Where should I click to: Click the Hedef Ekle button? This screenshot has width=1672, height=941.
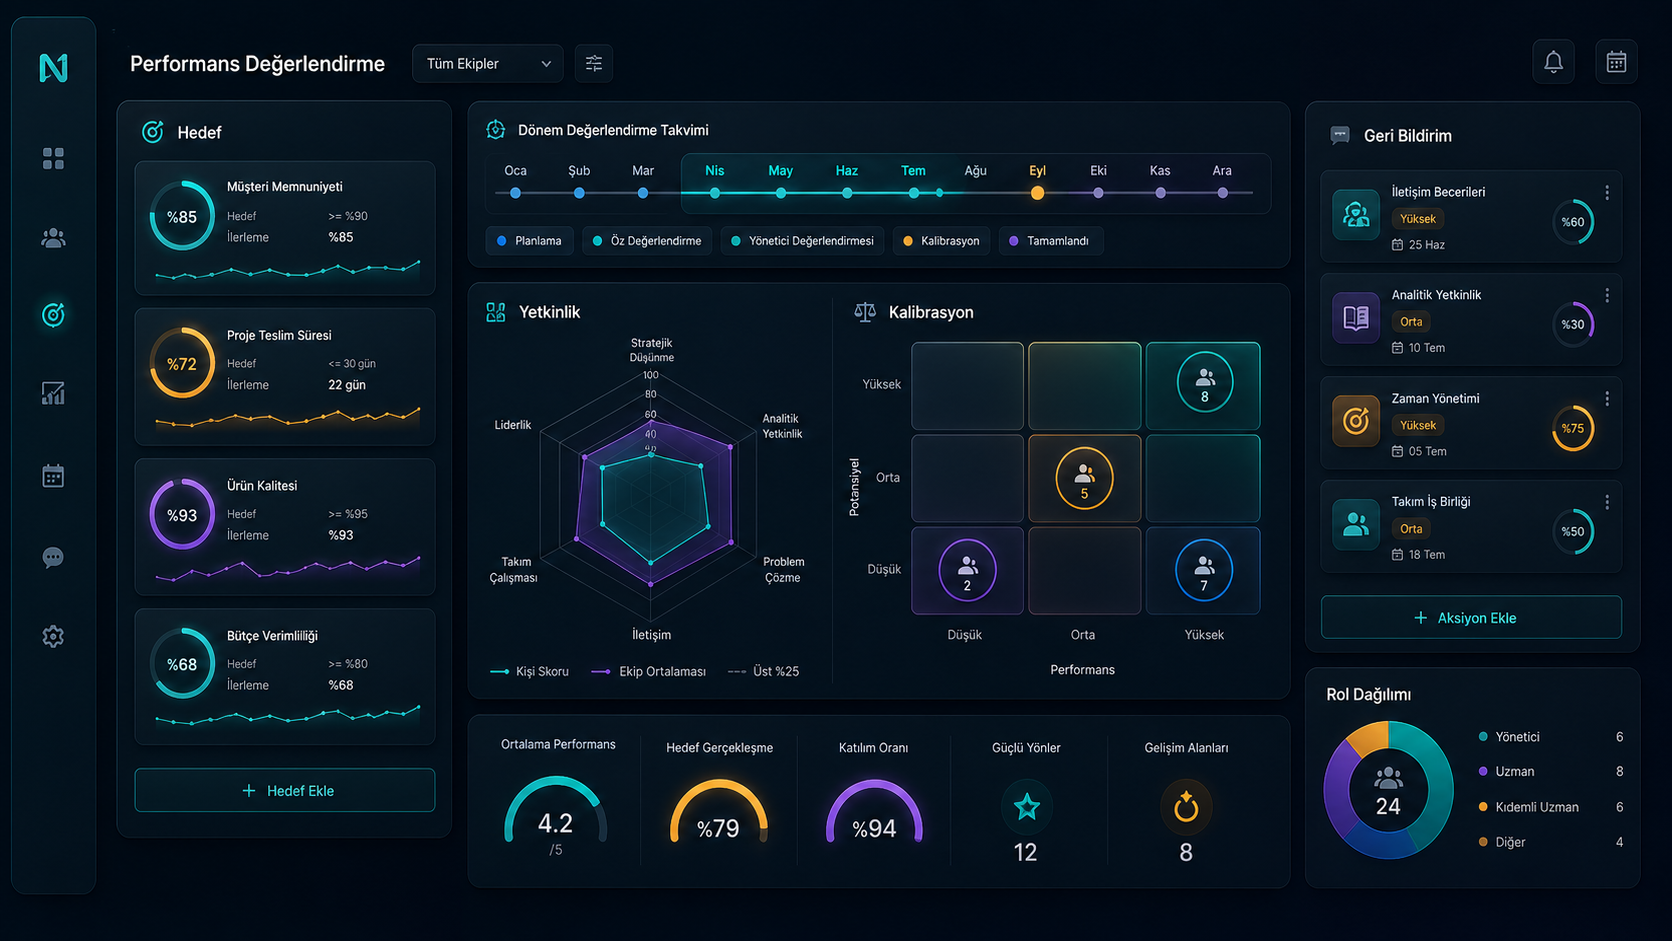tap(285, 790)
